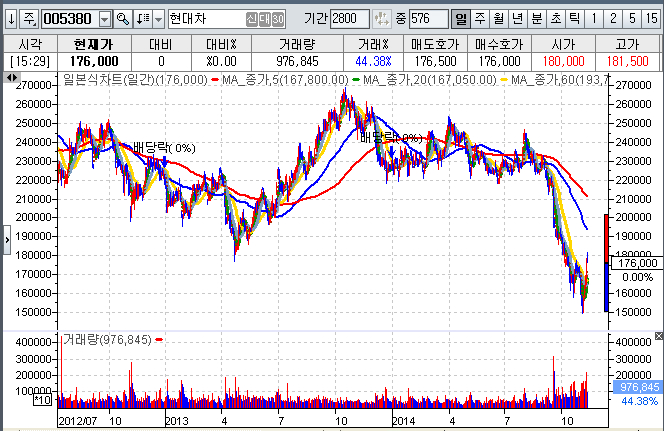Open the stock code 005380 dropdown
The height and width of the screenshot is (431, 664).
105,19
